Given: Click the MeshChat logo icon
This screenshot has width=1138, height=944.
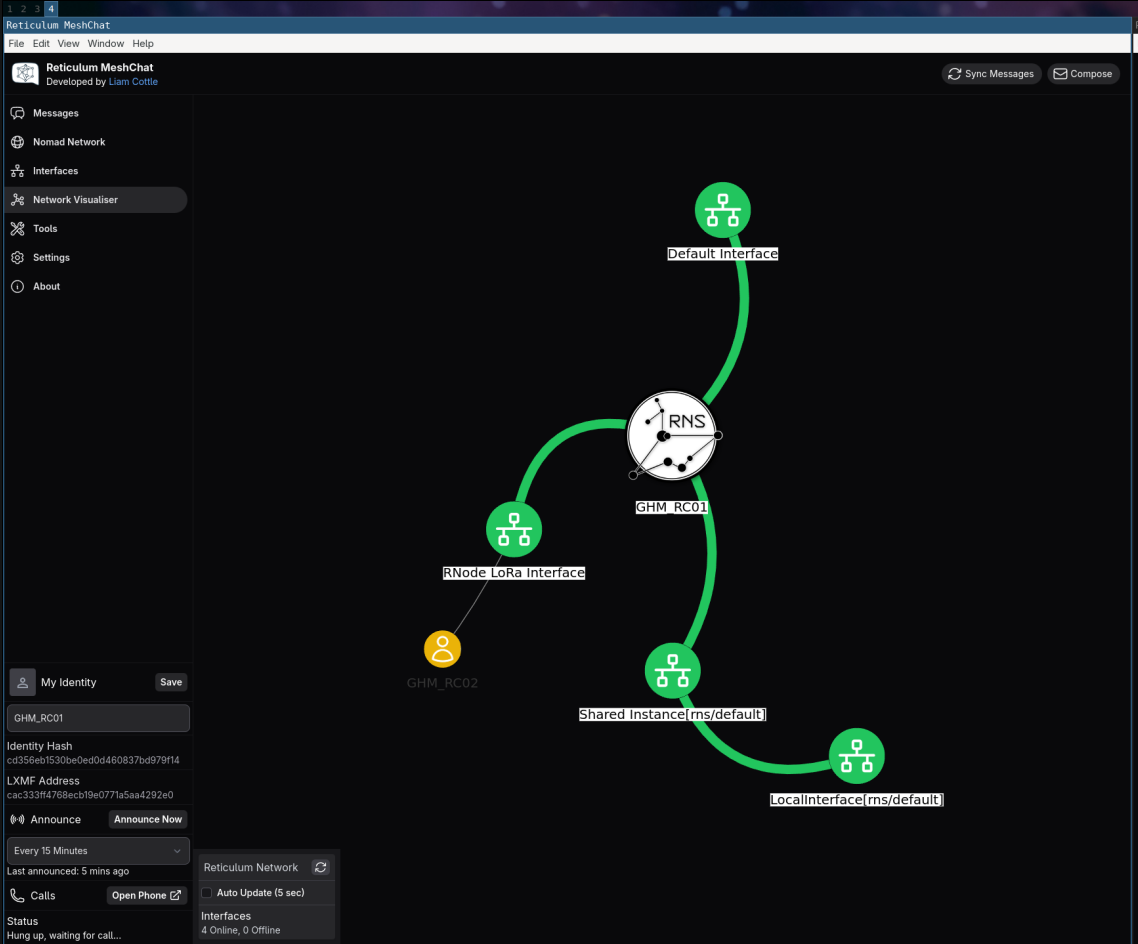Looking at the screenshot, I should point(25,74).
